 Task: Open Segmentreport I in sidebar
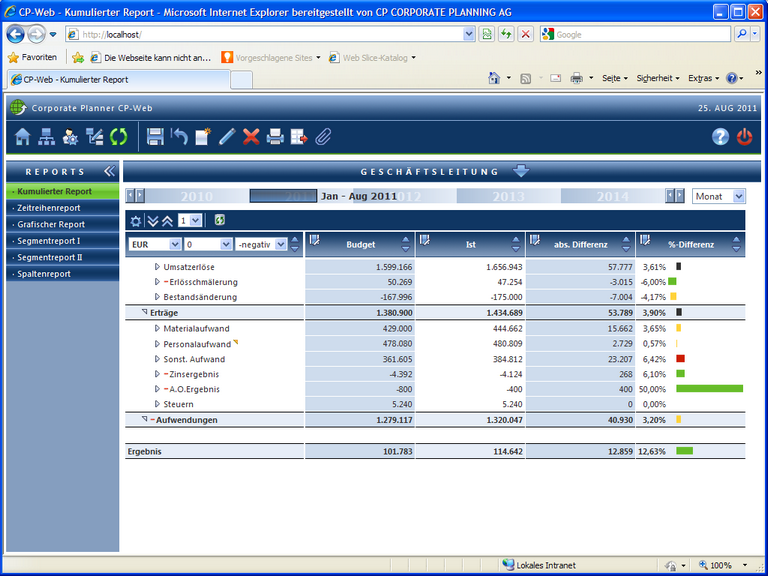pyautogui.click(x=63, y=241)
